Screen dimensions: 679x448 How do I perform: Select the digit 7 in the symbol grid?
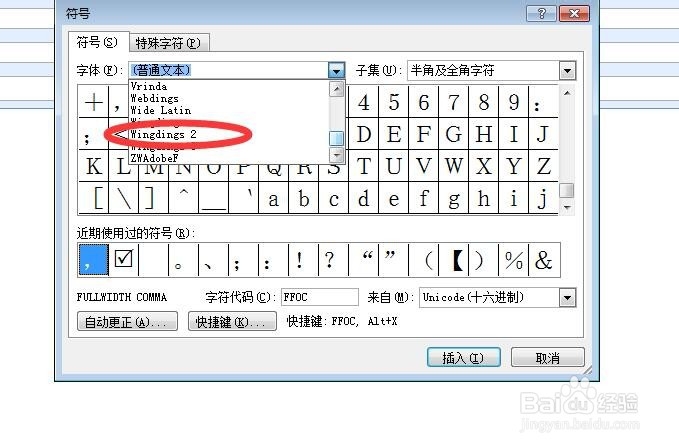click(453, 102)
